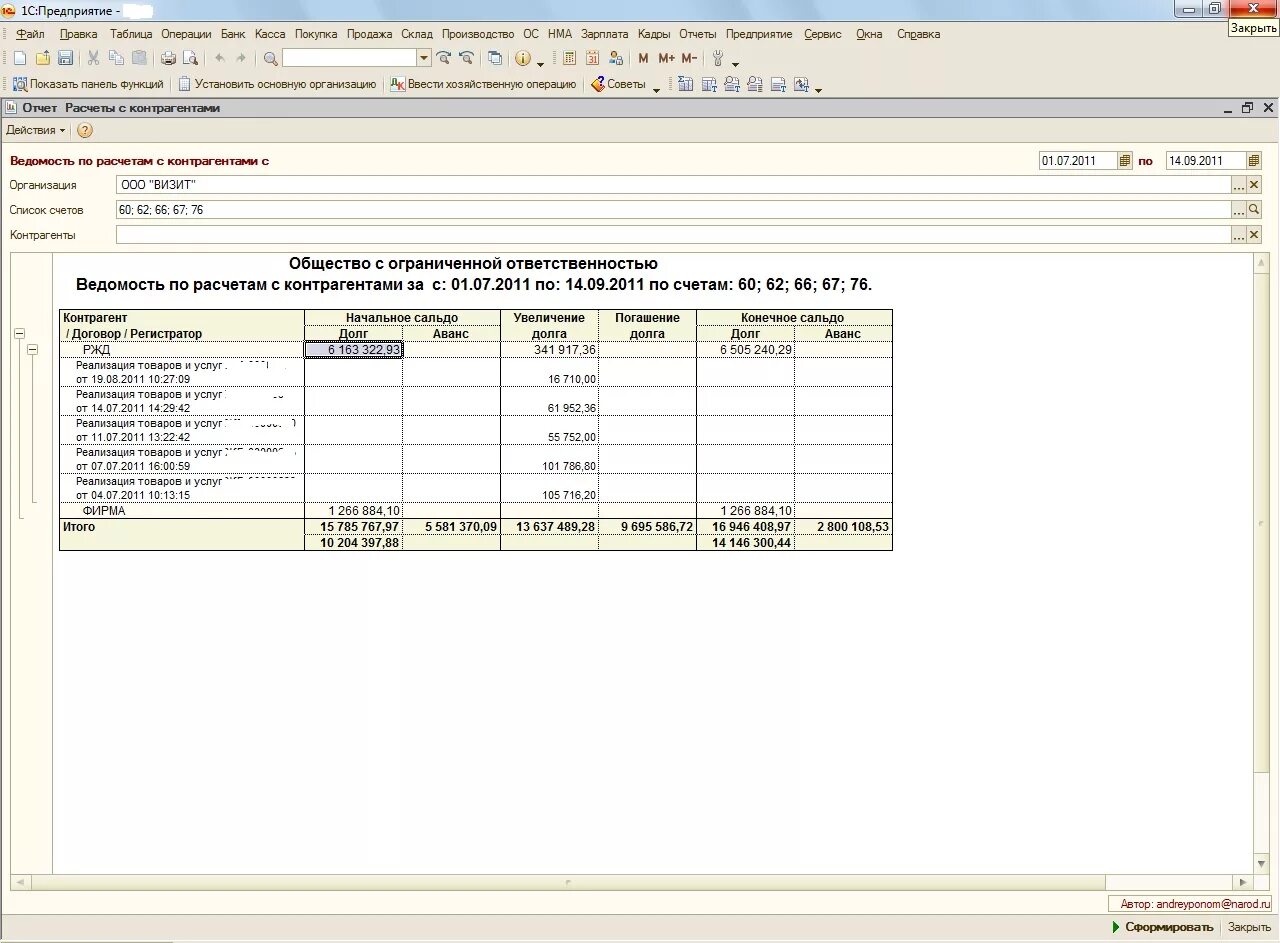Save using the floppy disk icon

pyautogui.click(x=65, y=58)
